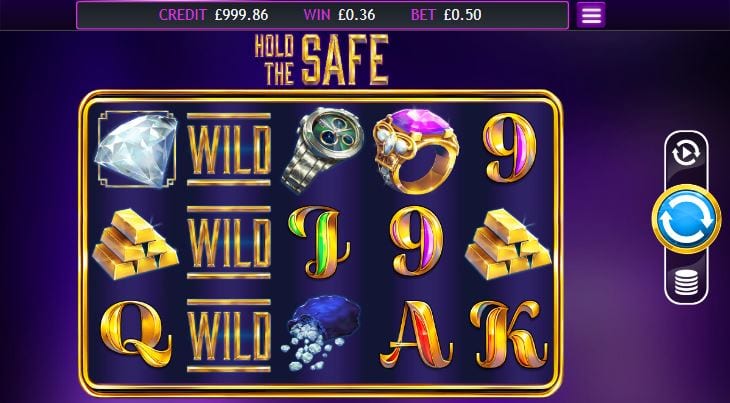Click the top WILD symbol

(x=229, y=149)
